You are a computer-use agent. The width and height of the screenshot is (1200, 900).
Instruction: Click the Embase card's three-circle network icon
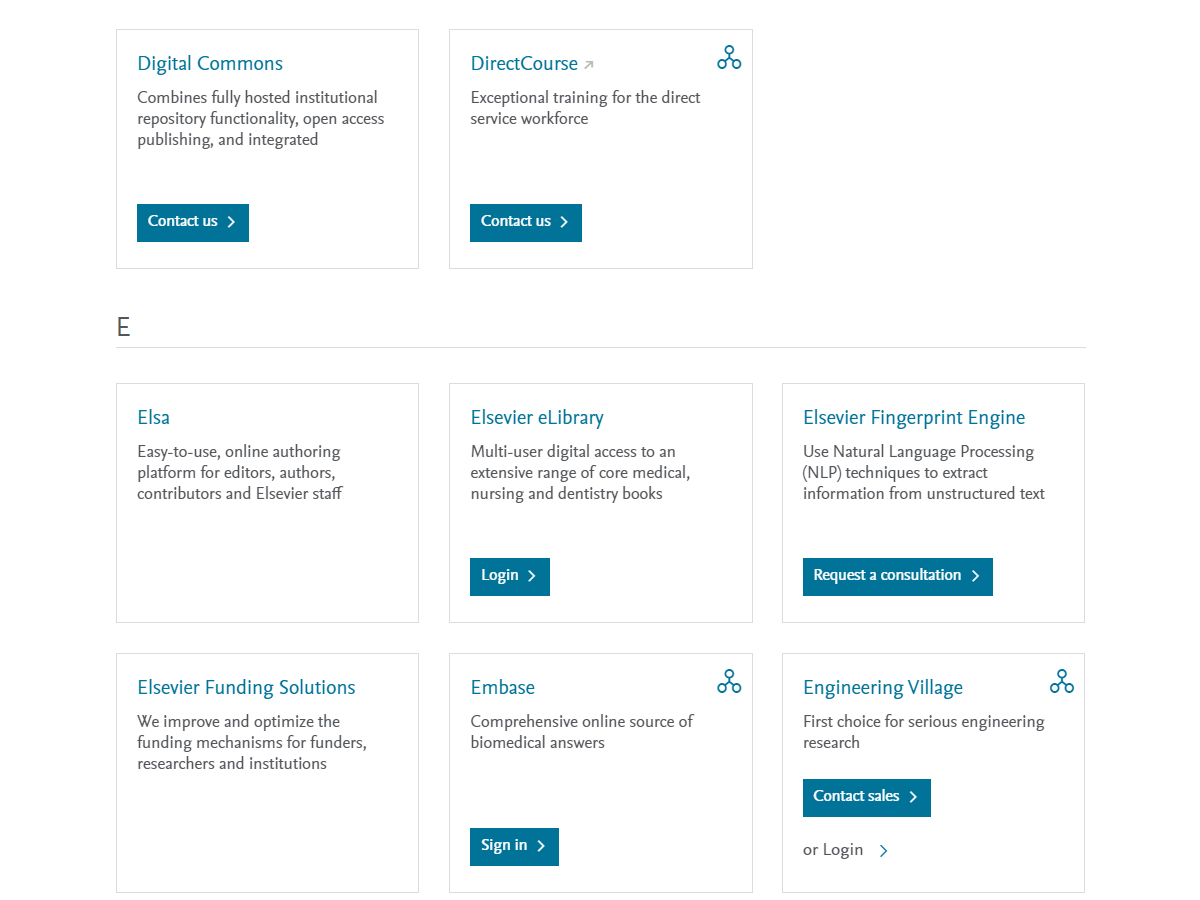[x=729, y=682]
